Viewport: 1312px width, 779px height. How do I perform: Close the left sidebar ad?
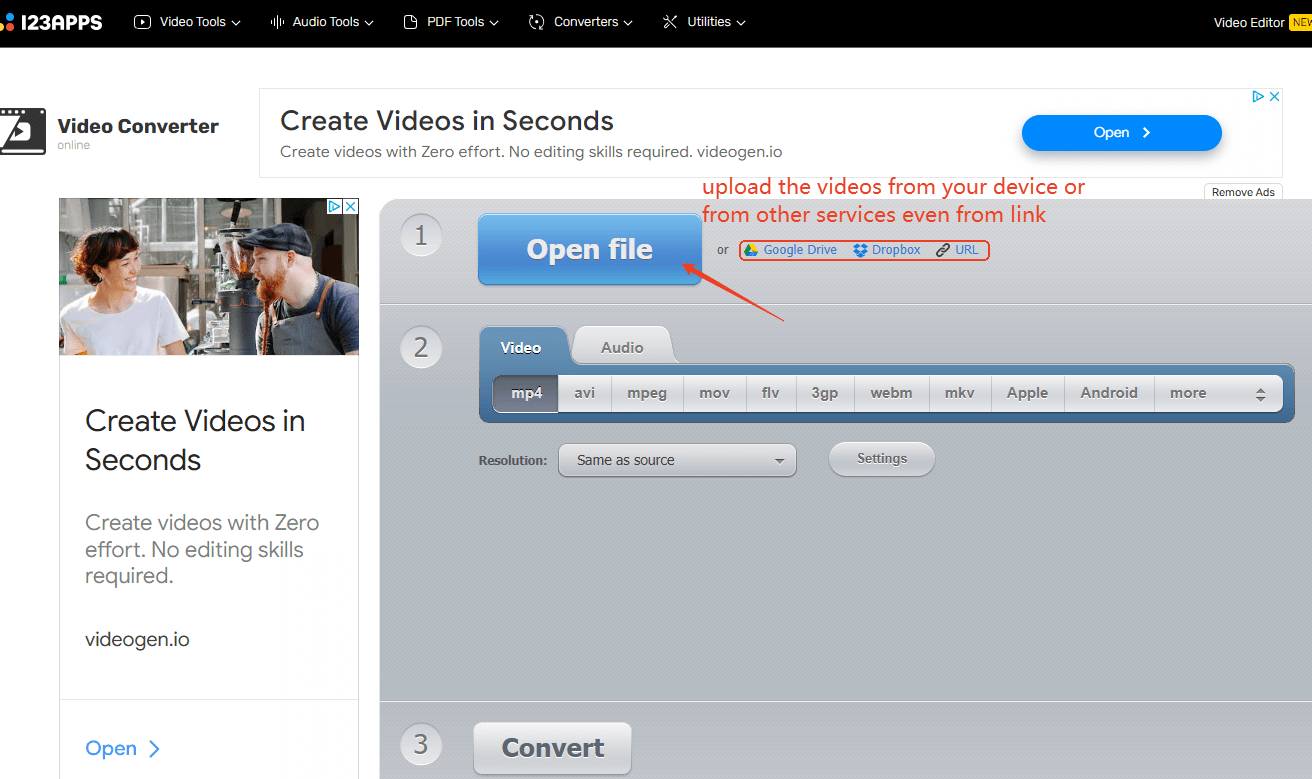point(350,206)
